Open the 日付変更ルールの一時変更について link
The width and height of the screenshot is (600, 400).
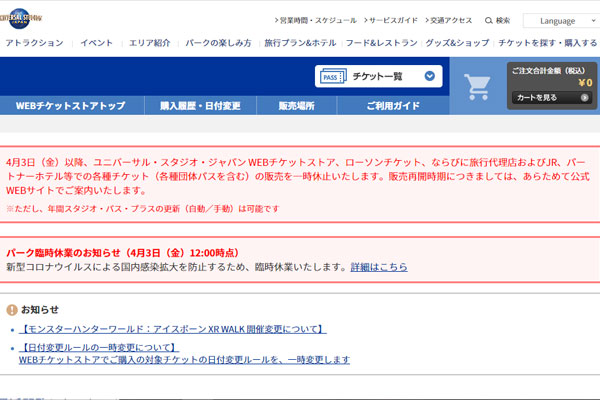pyautogui.click(x=99, y=348)
